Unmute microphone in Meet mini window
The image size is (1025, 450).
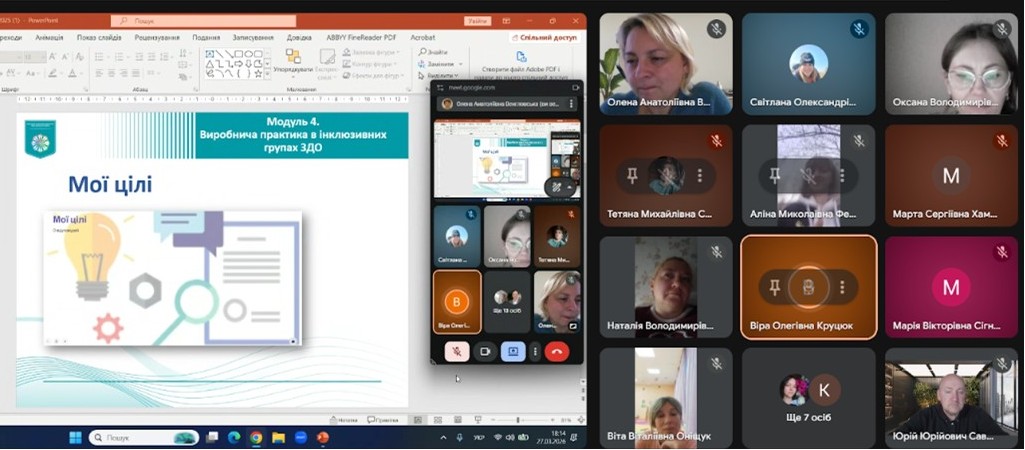[x=456, y=351]
